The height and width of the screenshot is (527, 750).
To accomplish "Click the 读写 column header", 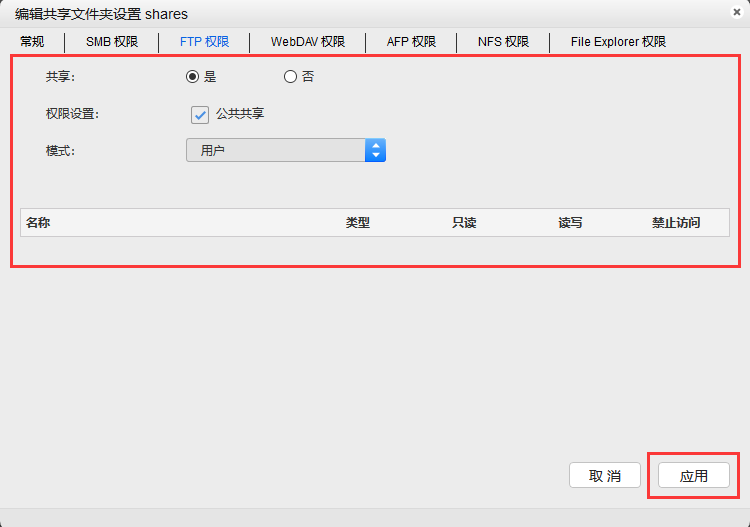I will point(570,223).
